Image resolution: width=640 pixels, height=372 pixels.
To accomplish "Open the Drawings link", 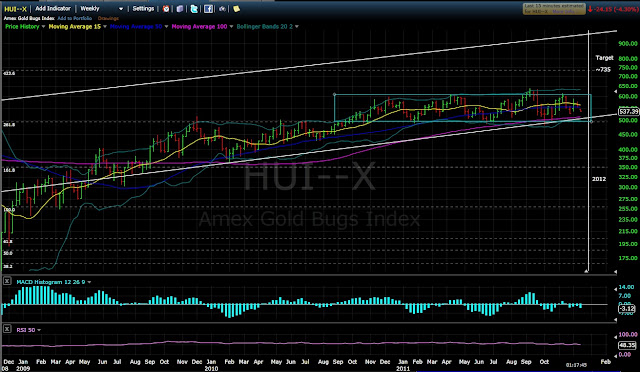I will pyautogui.click(x=108, y=18).
